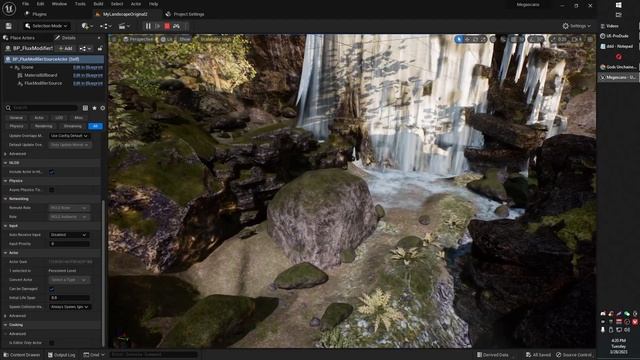Open Auto Receive Input dropdown
The width and height of the screenshot is (640, 360).
coord(69,235)
